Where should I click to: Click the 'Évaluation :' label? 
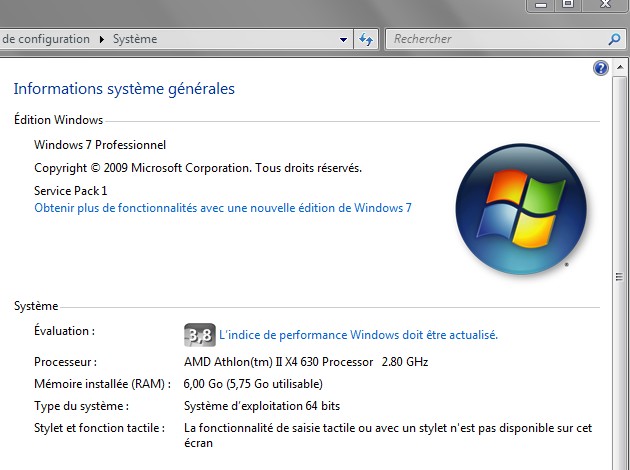(x=64, y=331)
